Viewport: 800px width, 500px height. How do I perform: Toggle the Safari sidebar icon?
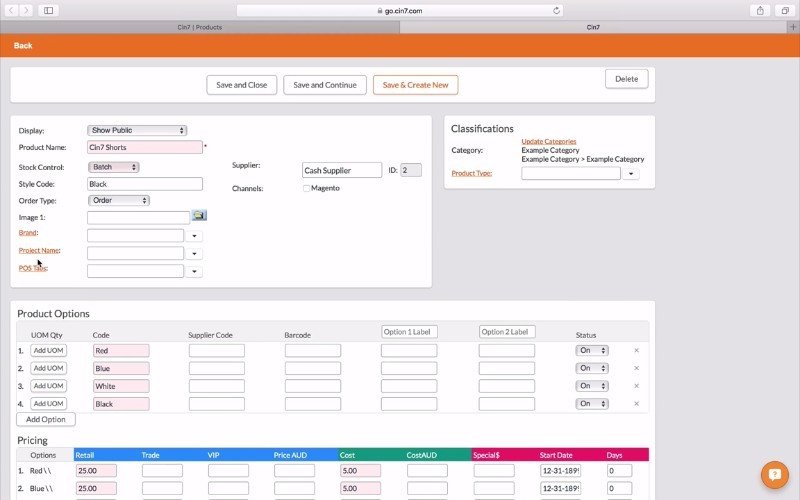click(48, 10)
